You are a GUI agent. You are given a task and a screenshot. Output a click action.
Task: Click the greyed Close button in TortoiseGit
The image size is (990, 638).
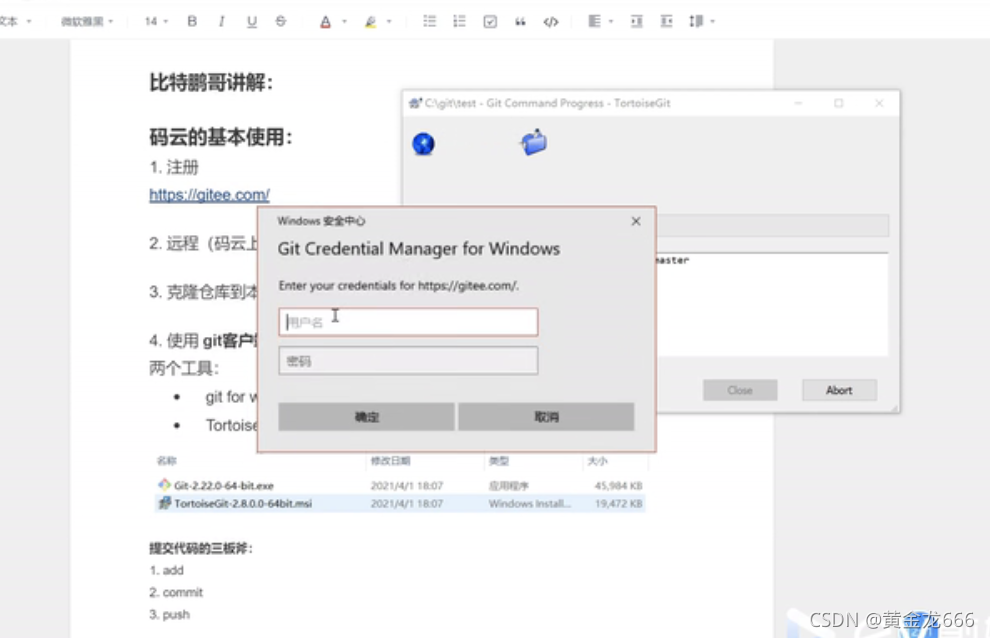[x=740, y=390]
